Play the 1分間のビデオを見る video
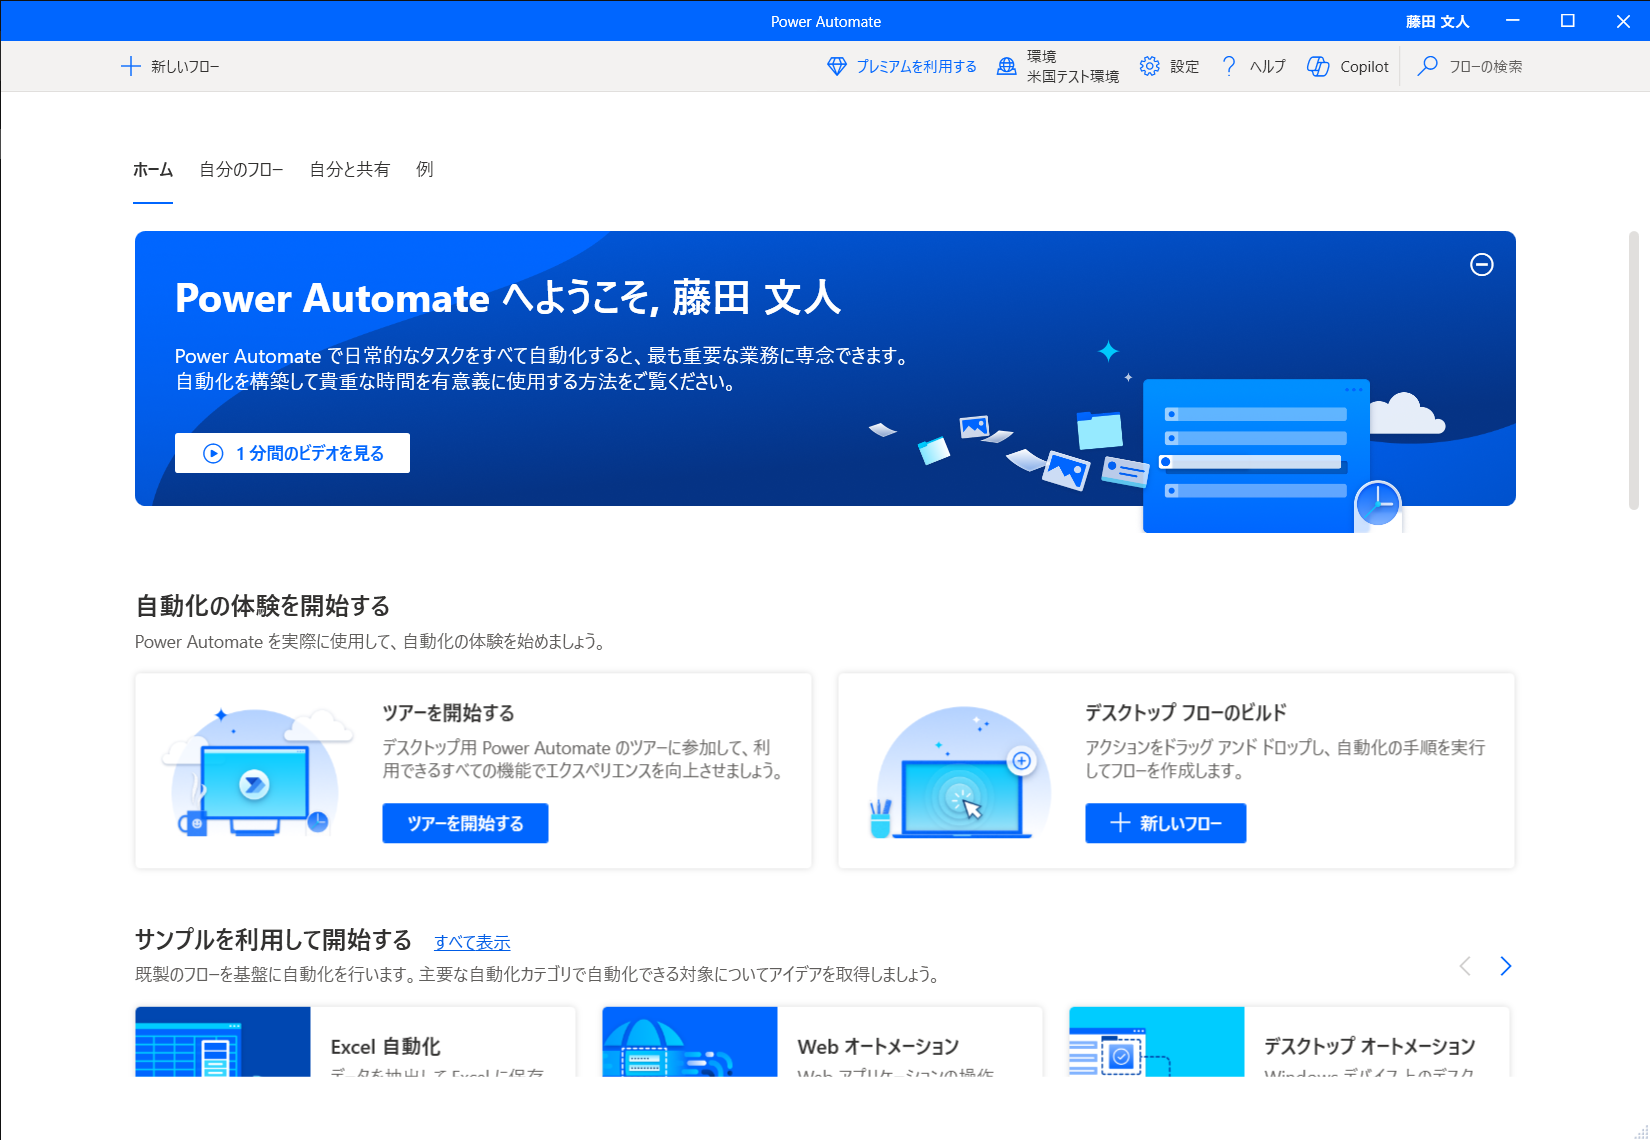 (292, 452)
